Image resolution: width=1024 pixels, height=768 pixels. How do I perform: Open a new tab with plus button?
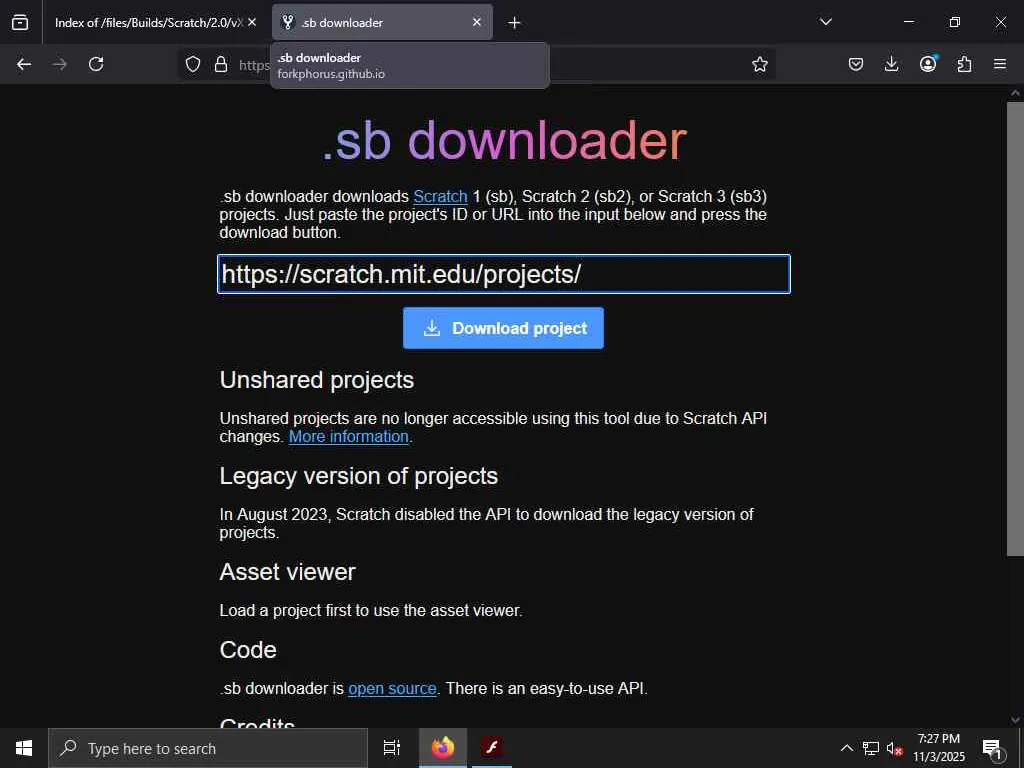click(514, 23)
